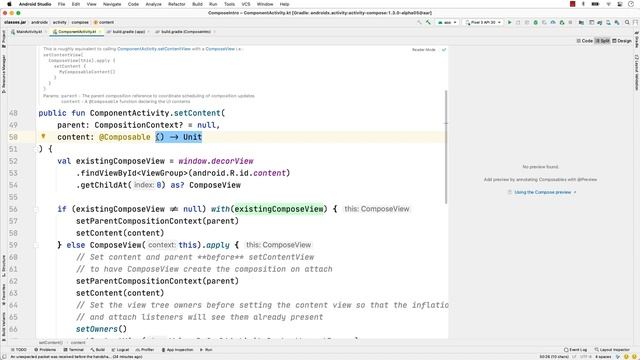Start debugging with the green bug icon
This screenshot has width=640, height=360.
536,22
